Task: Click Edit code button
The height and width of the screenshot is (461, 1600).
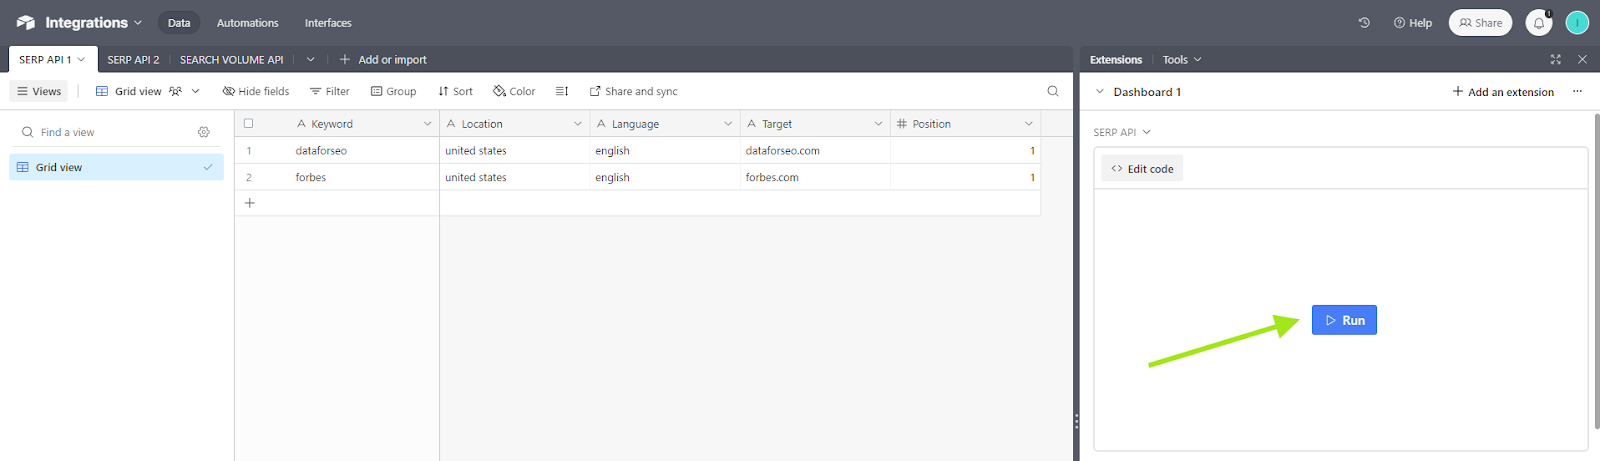Action: (1142, 169)
